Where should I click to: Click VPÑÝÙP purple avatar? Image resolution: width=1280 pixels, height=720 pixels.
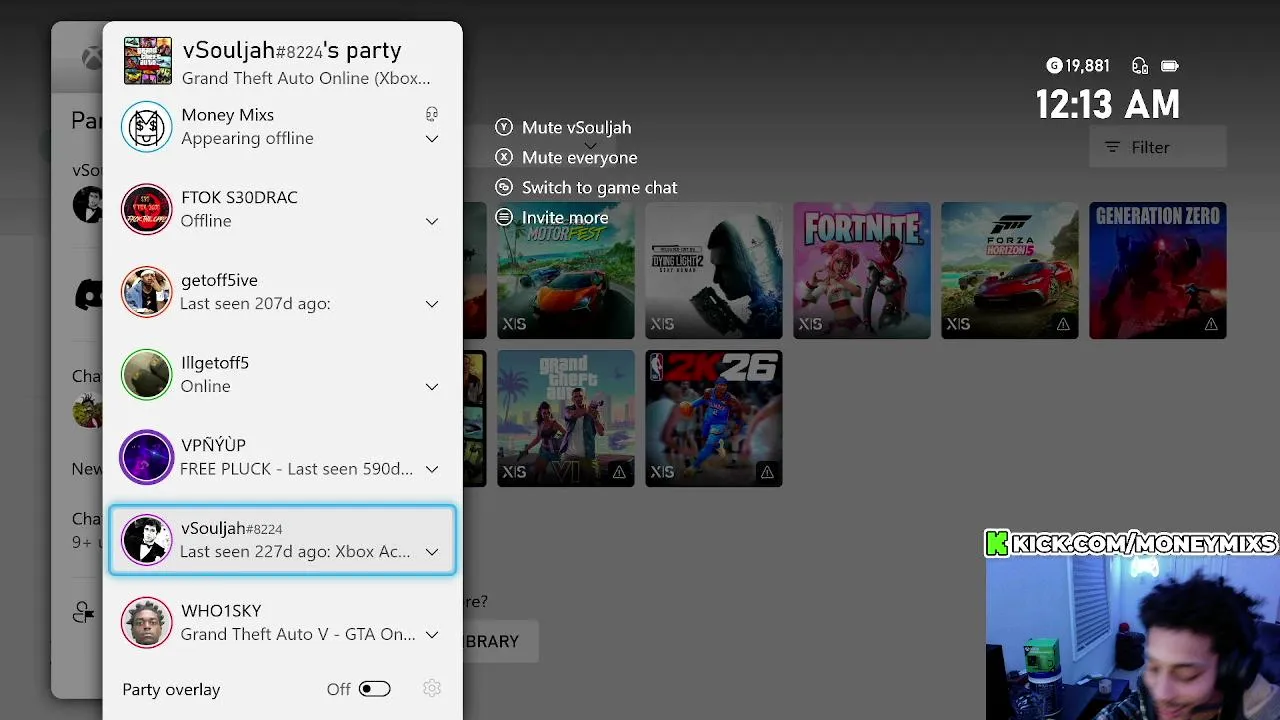pos(147,457)
